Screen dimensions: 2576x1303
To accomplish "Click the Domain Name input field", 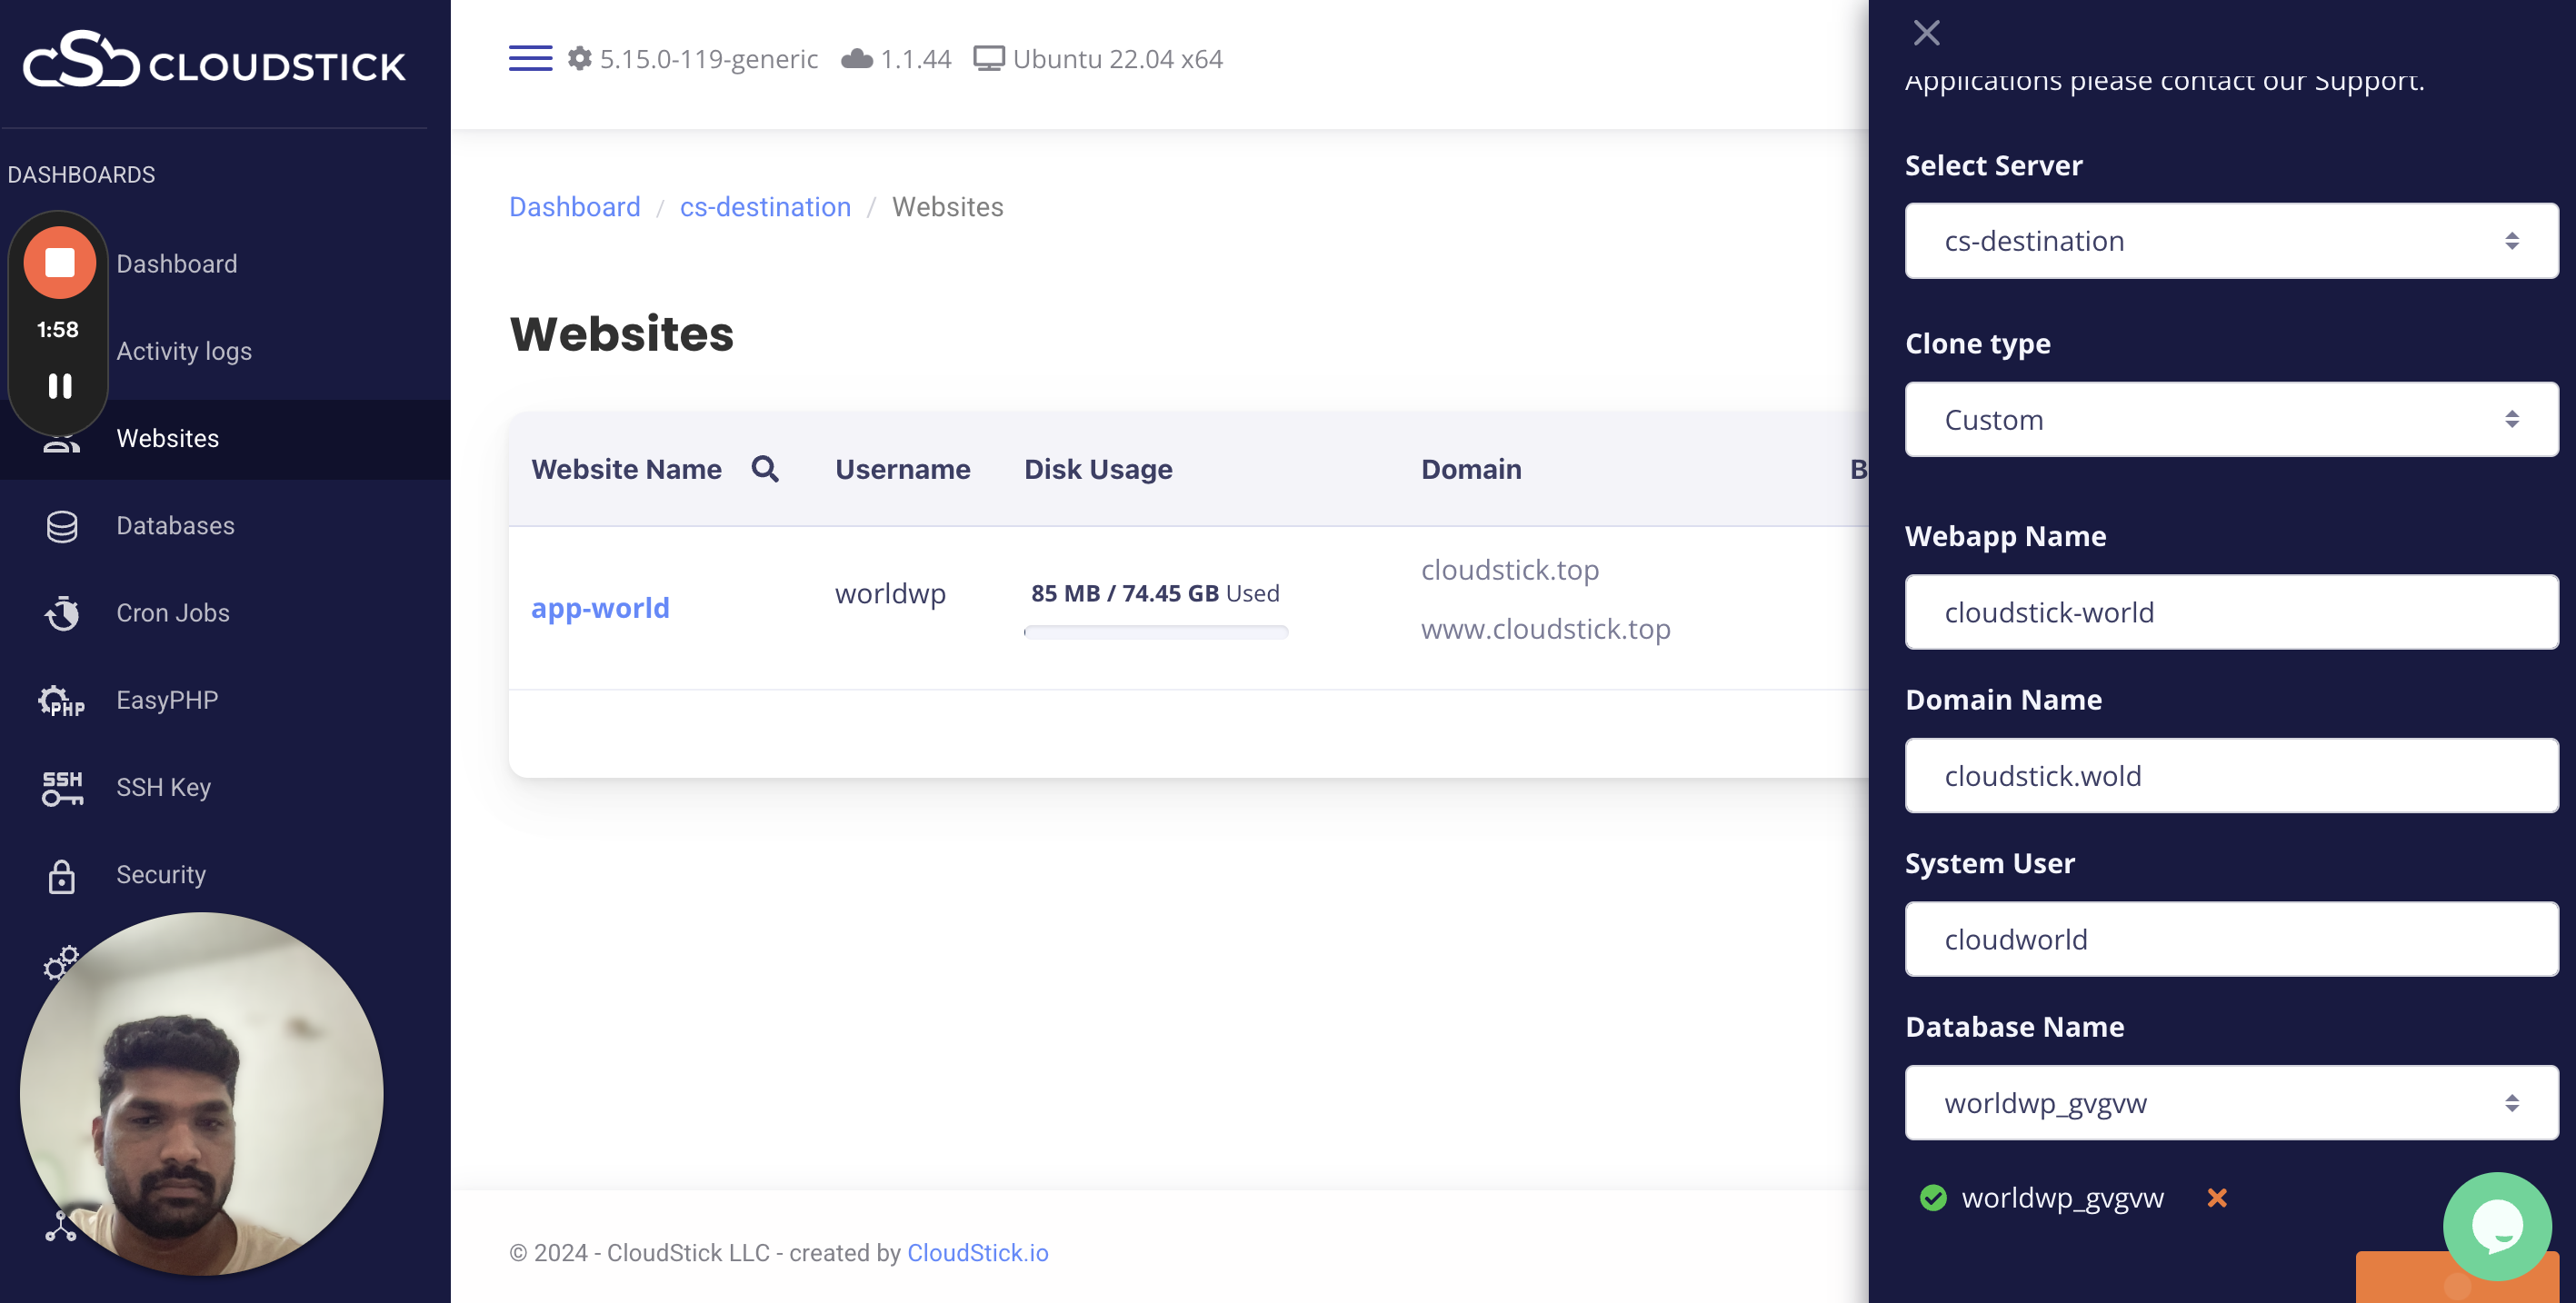I will pyautogui.click(x=2231, y=776).
